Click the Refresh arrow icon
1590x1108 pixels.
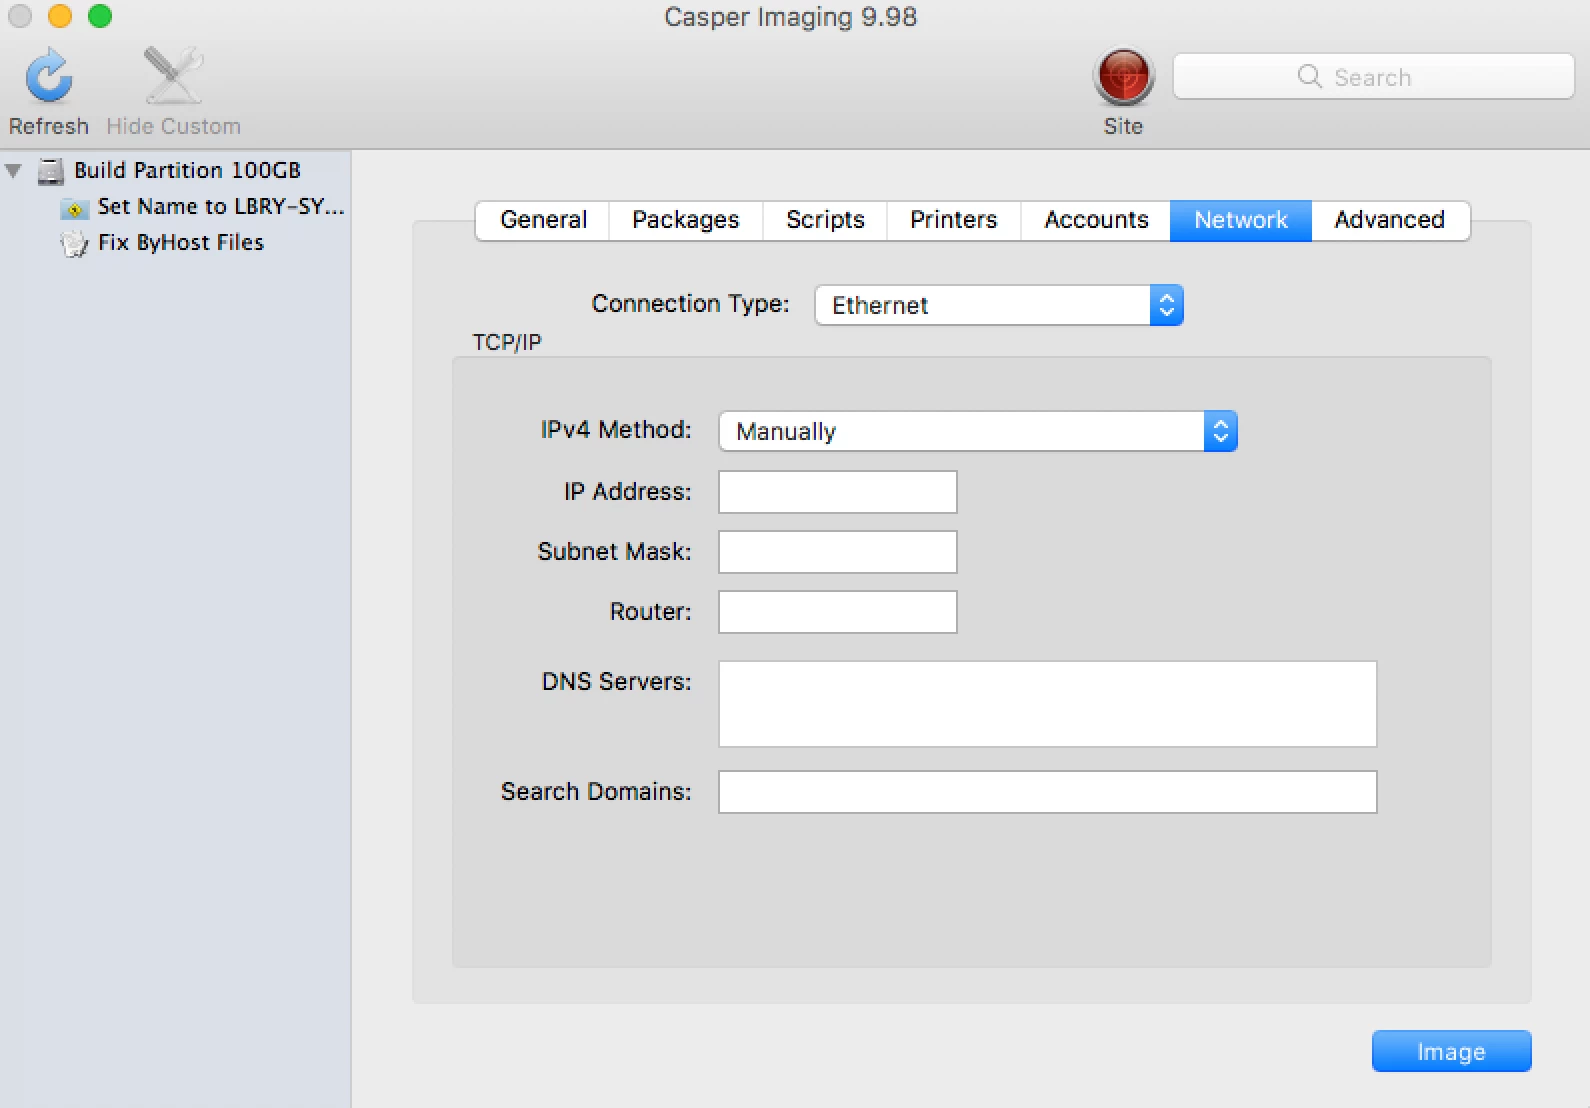[49, 77]
